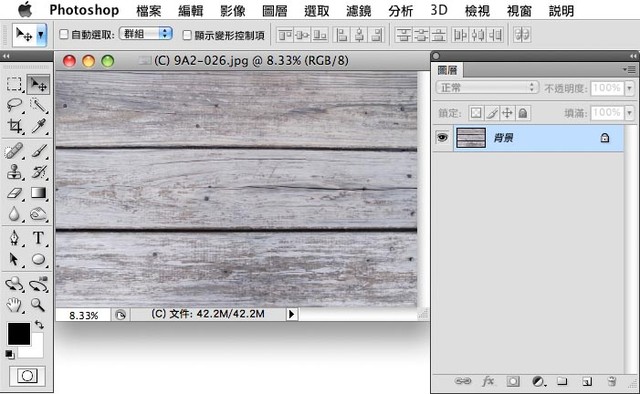Select the Blur tool
This screenshot has height=394, width=640.
(14, 214)
